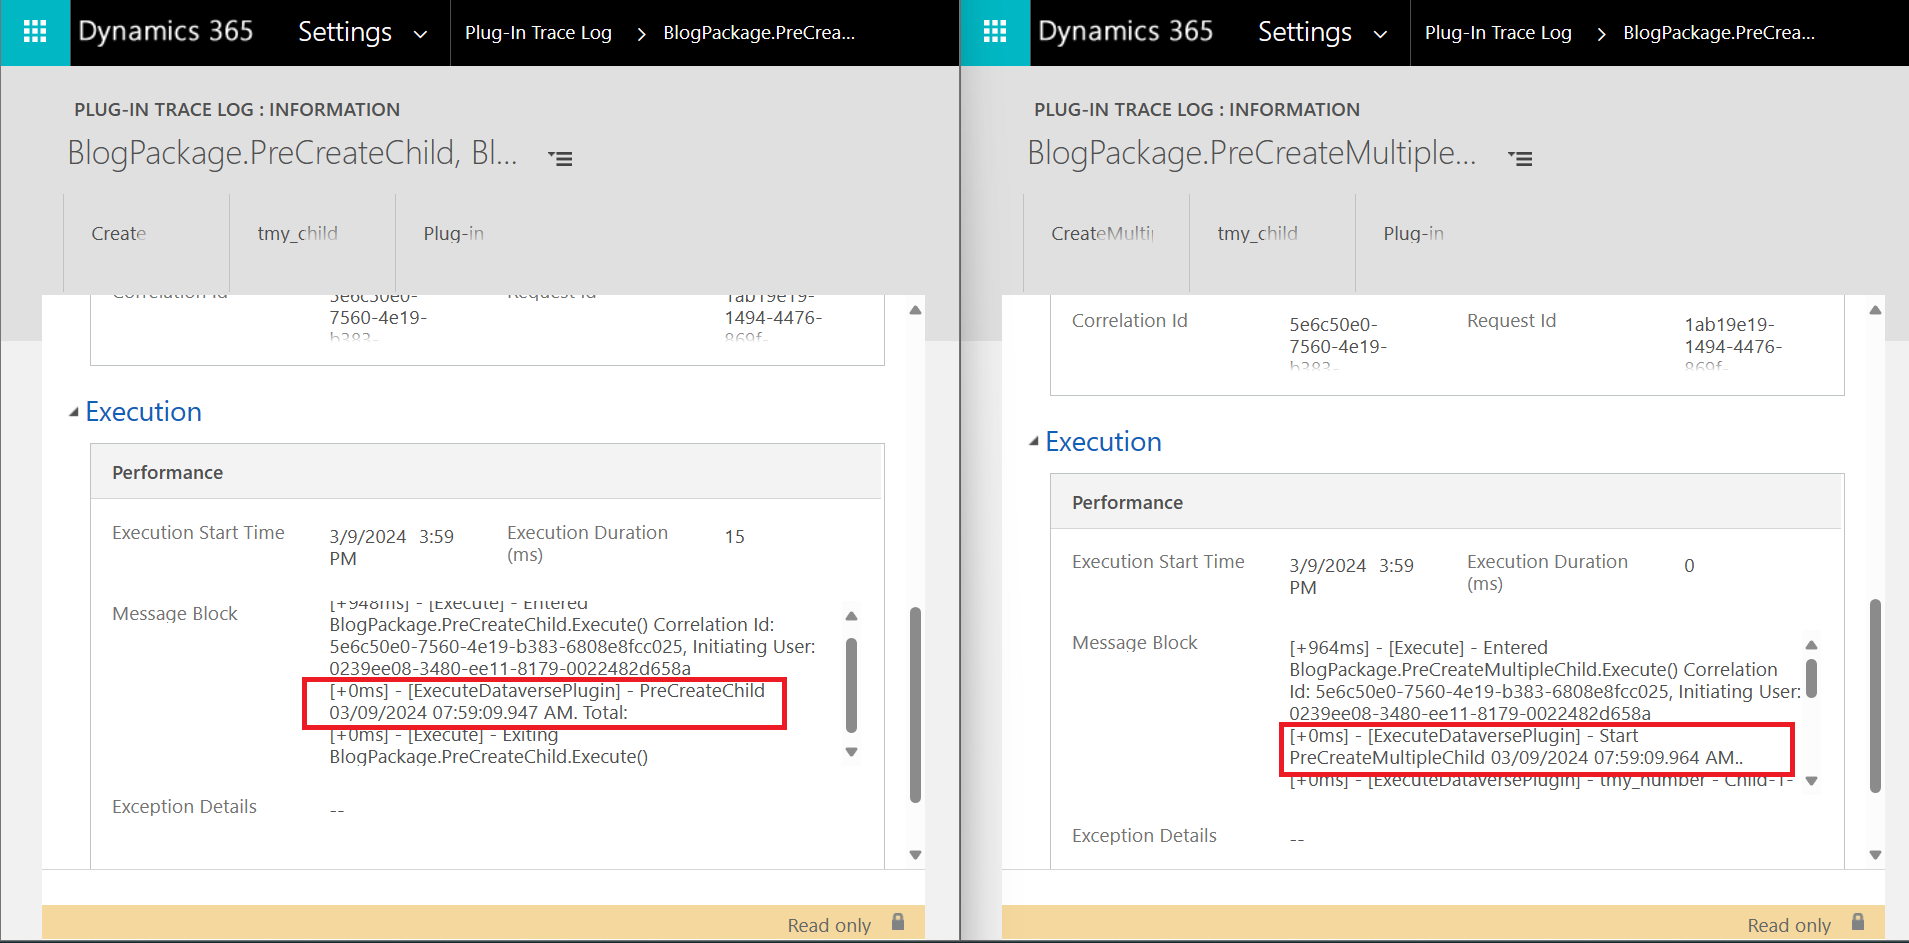Open Plug-In Trace Log breadcrumb in right window
Screen dimensions: 1909x943
[x=1498, y=33]
